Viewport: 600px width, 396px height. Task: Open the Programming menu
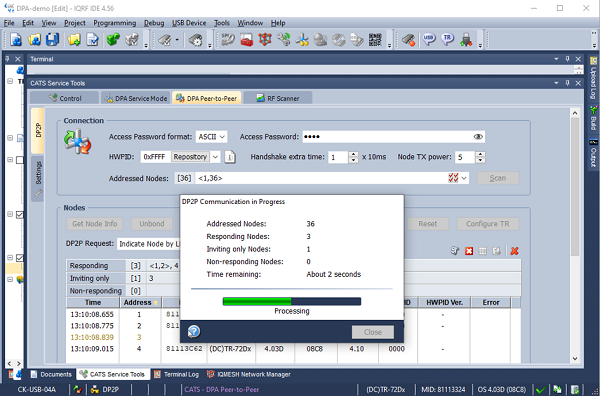click(114, 23)
